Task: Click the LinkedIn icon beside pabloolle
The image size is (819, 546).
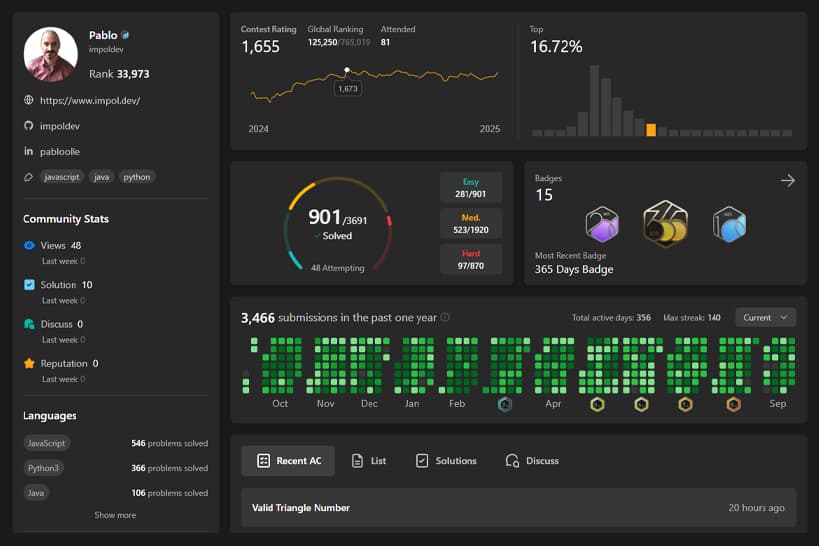Action: [x=29, y=151]
